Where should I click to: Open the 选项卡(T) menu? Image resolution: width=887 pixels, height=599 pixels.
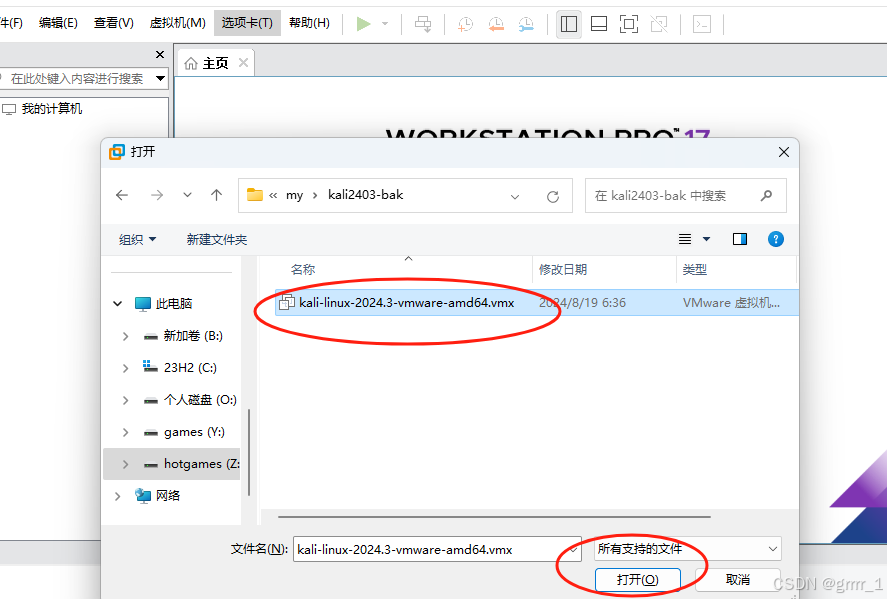(x=247, y=23)
